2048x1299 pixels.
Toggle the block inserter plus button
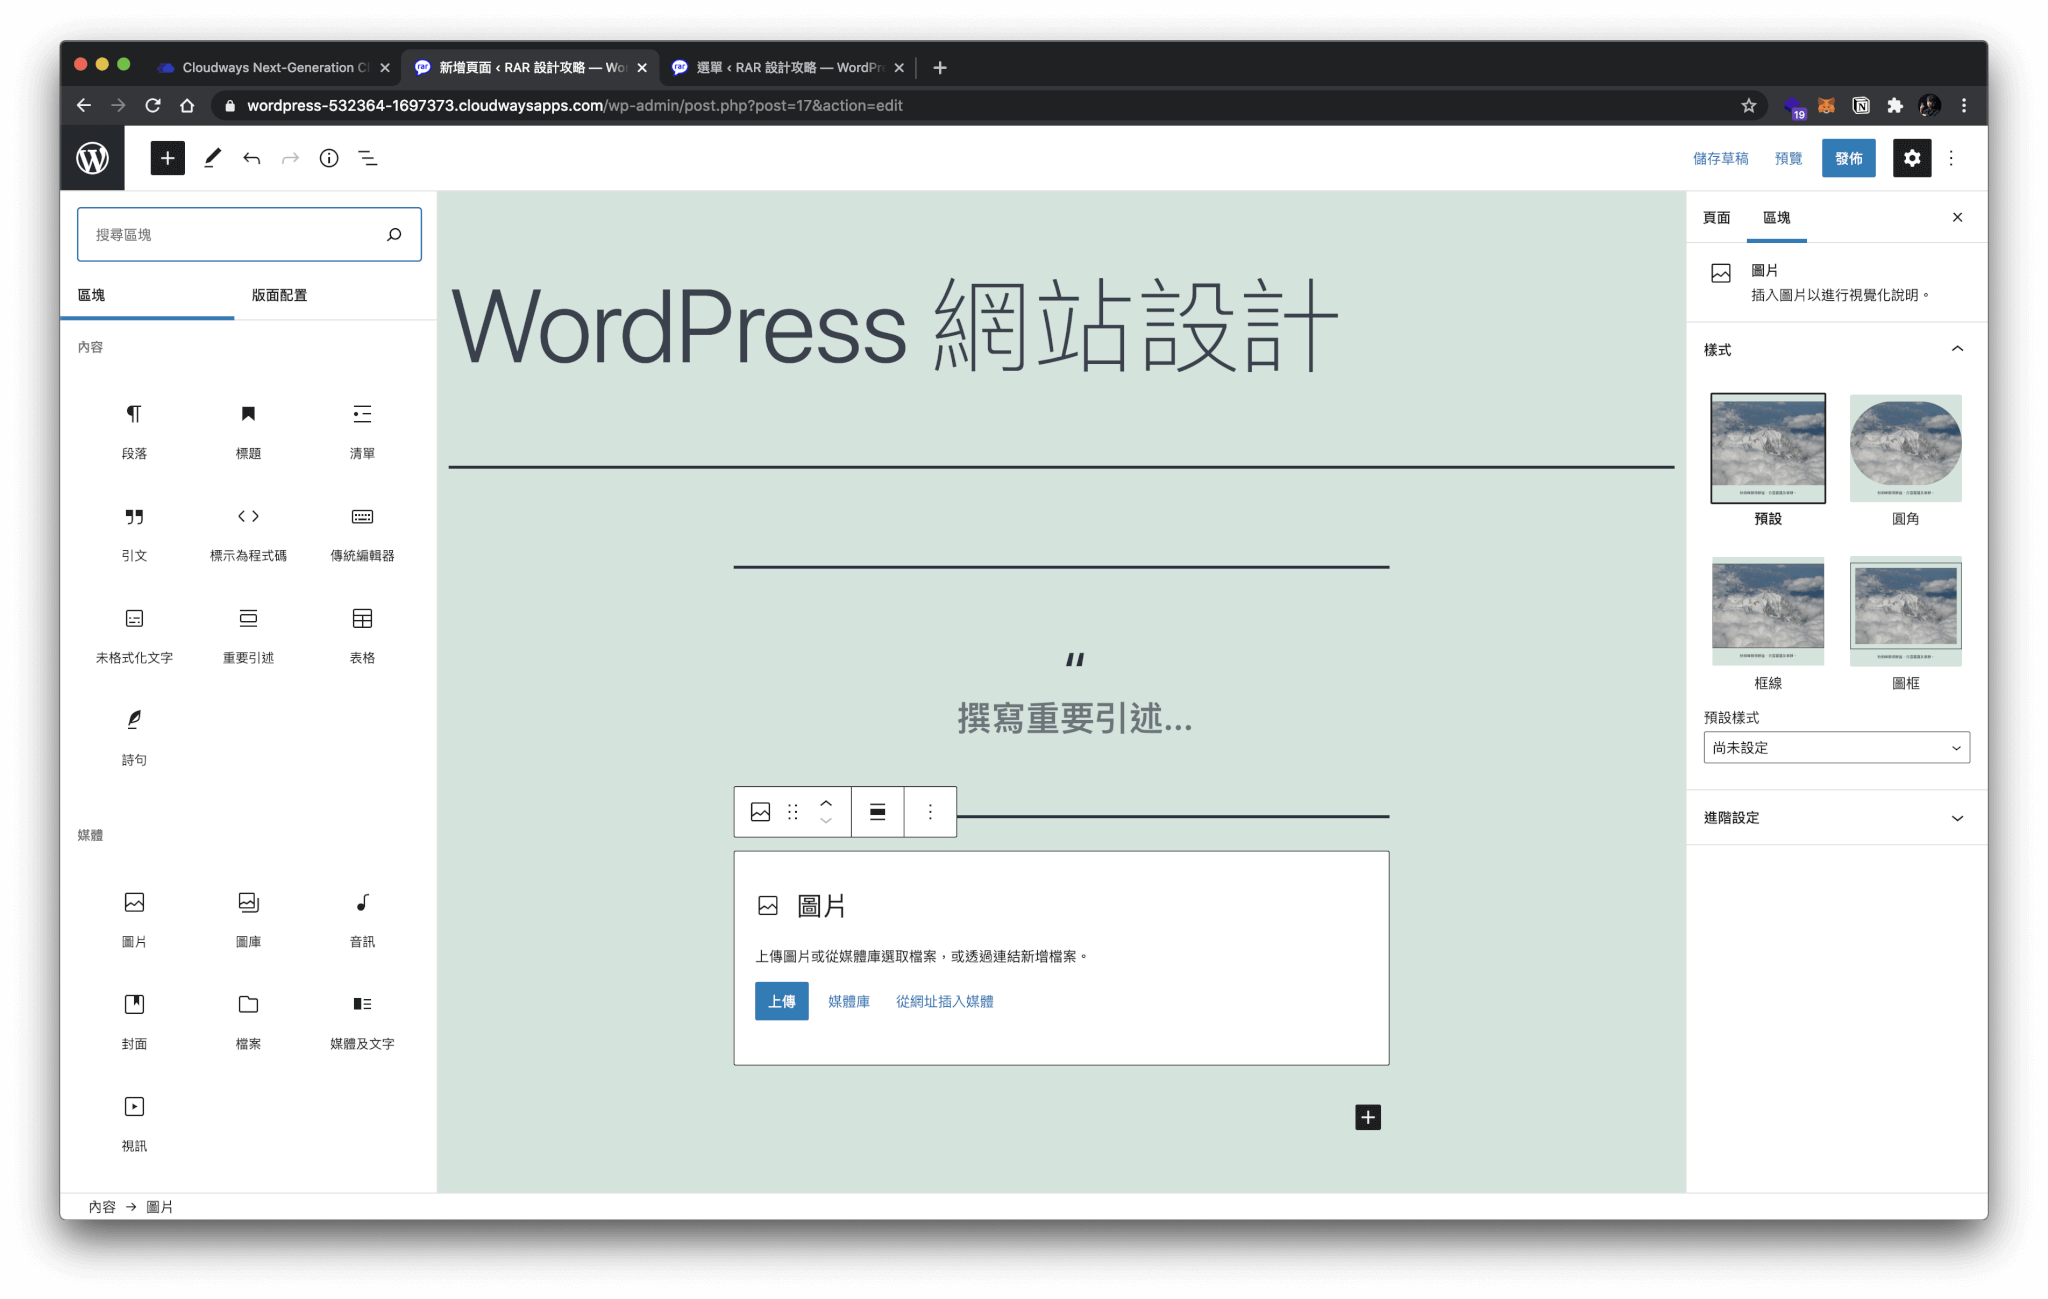click(167, 158)
